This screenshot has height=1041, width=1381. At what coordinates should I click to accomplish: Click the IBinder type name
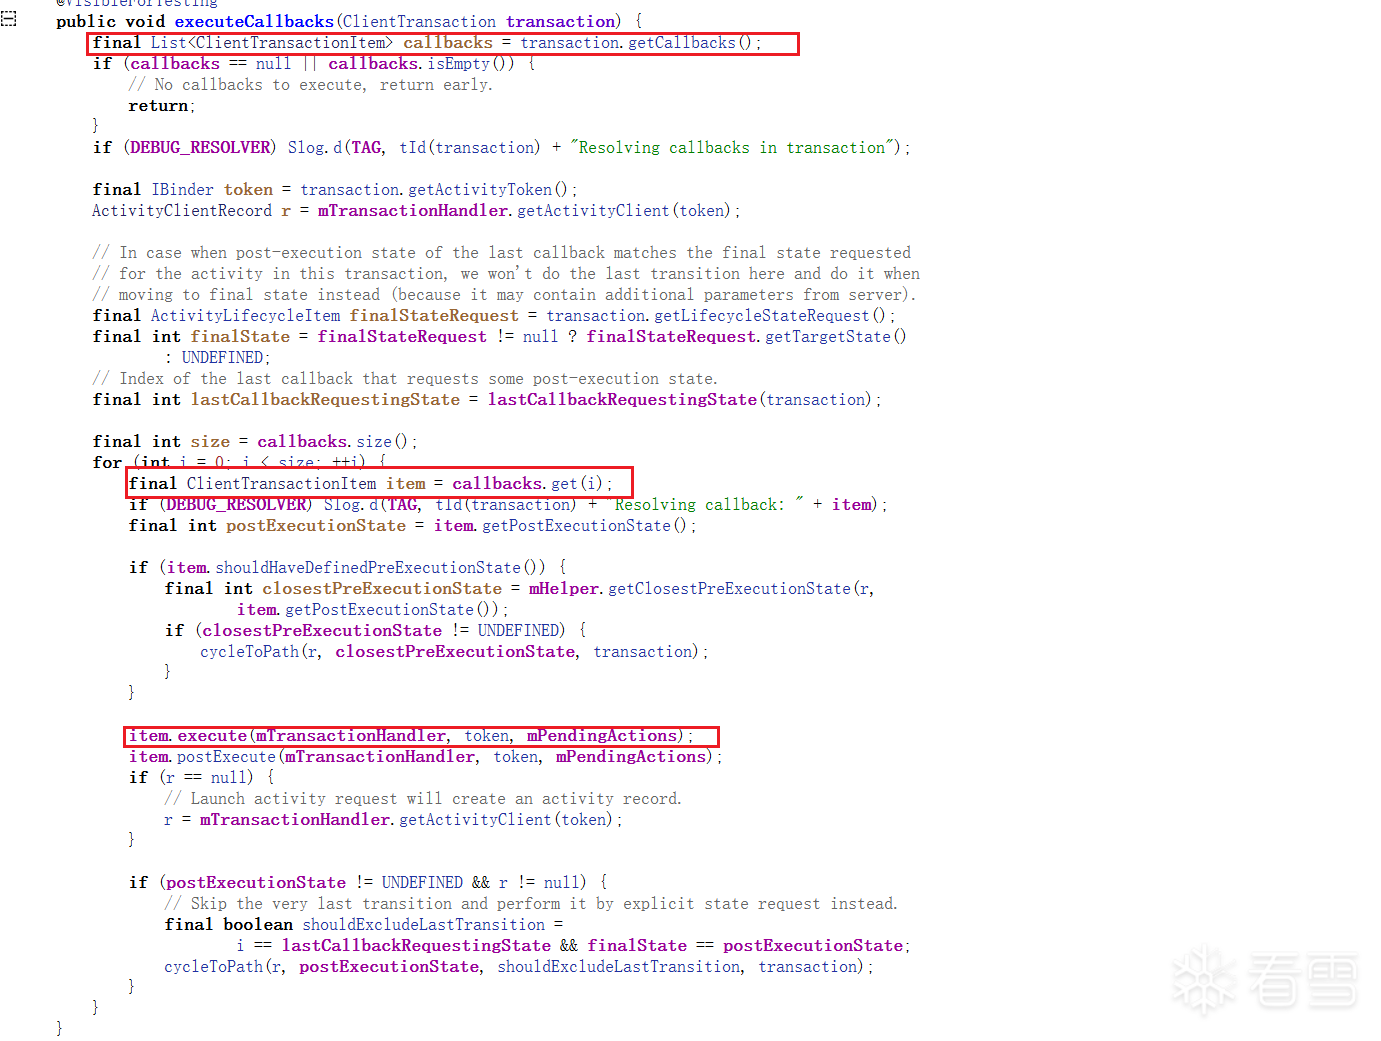point(182,190)
